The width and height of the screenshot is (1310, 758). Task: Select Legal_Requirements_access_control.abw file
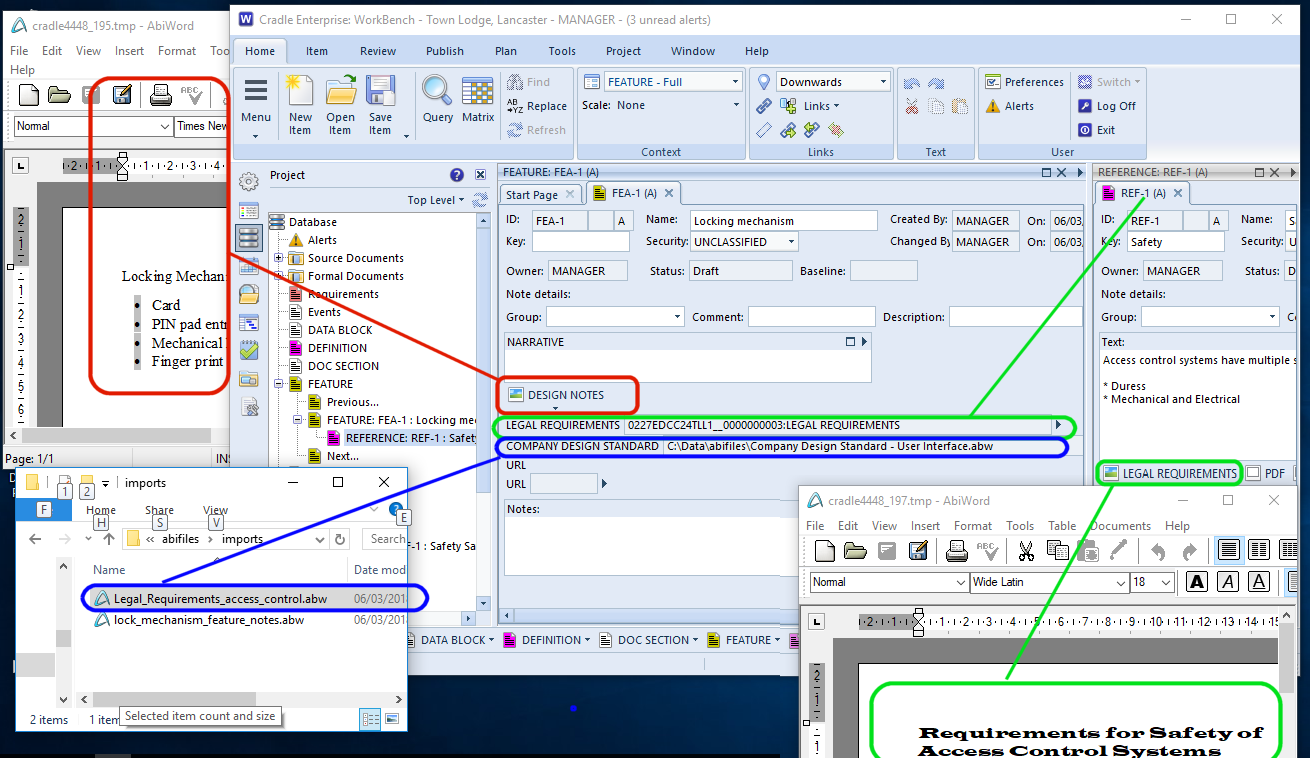tap(220, 598)
